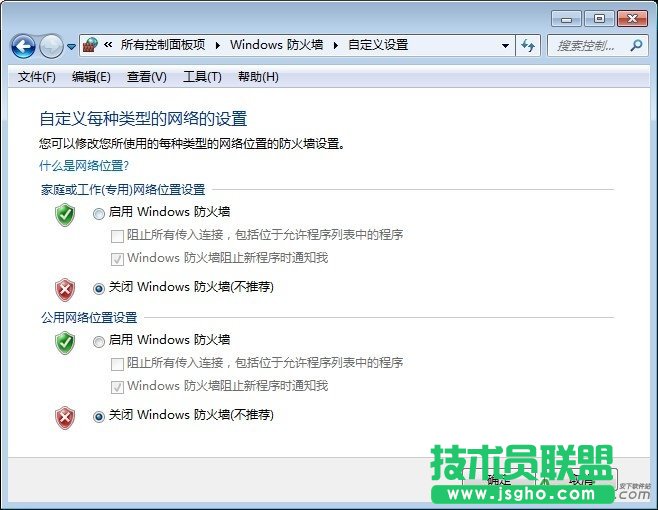The image size is (658, 510).
Task: Click the Back navigation arrow button
Action: [x=24, y=46]
